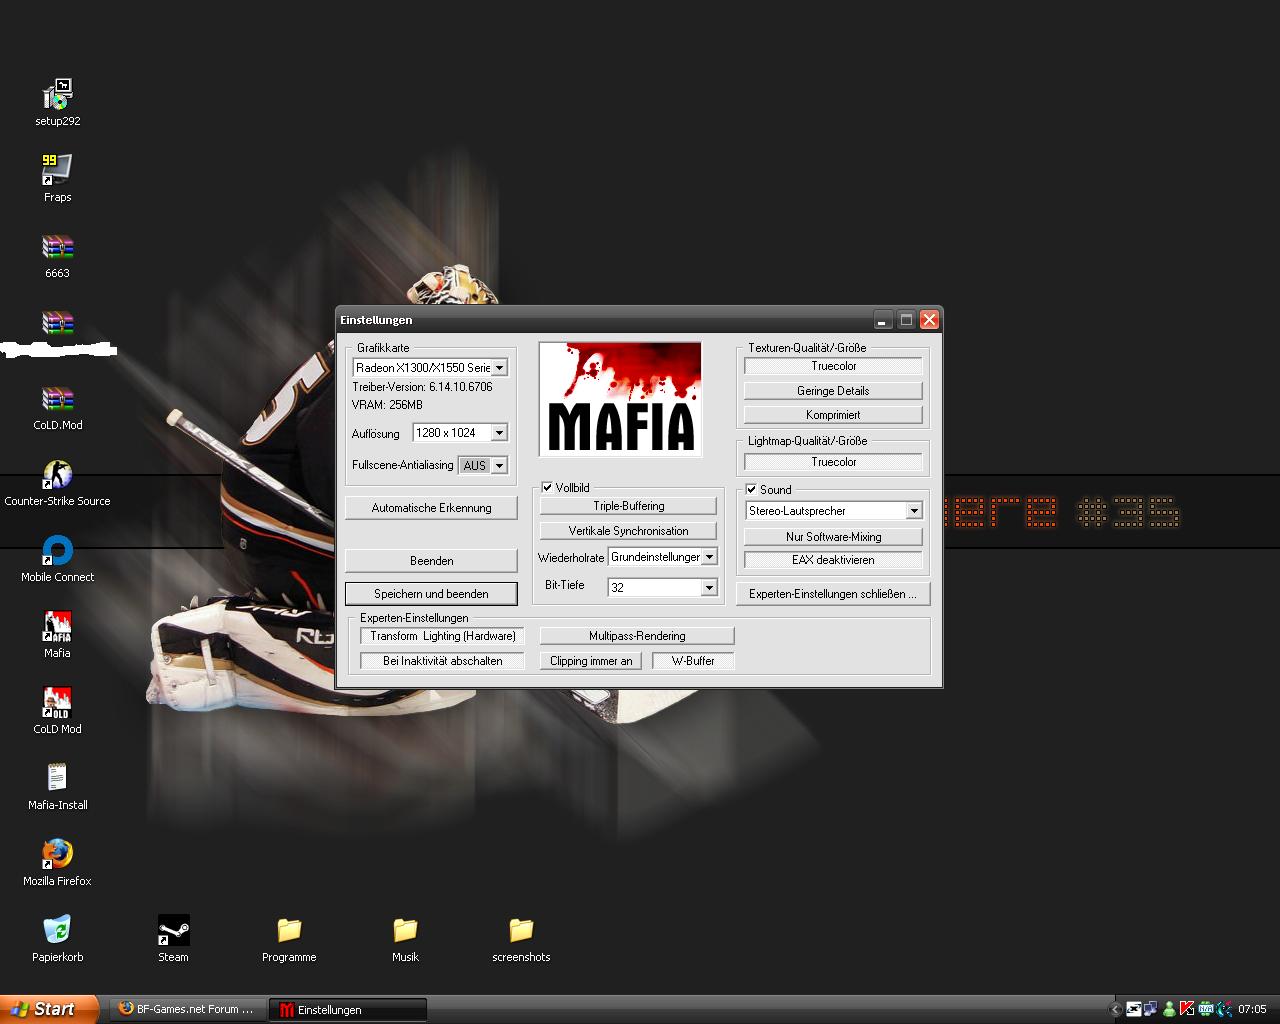Open the Mobile Connect desktop icon
This screenshot has height=1024, width=1280.
[57, 559]
